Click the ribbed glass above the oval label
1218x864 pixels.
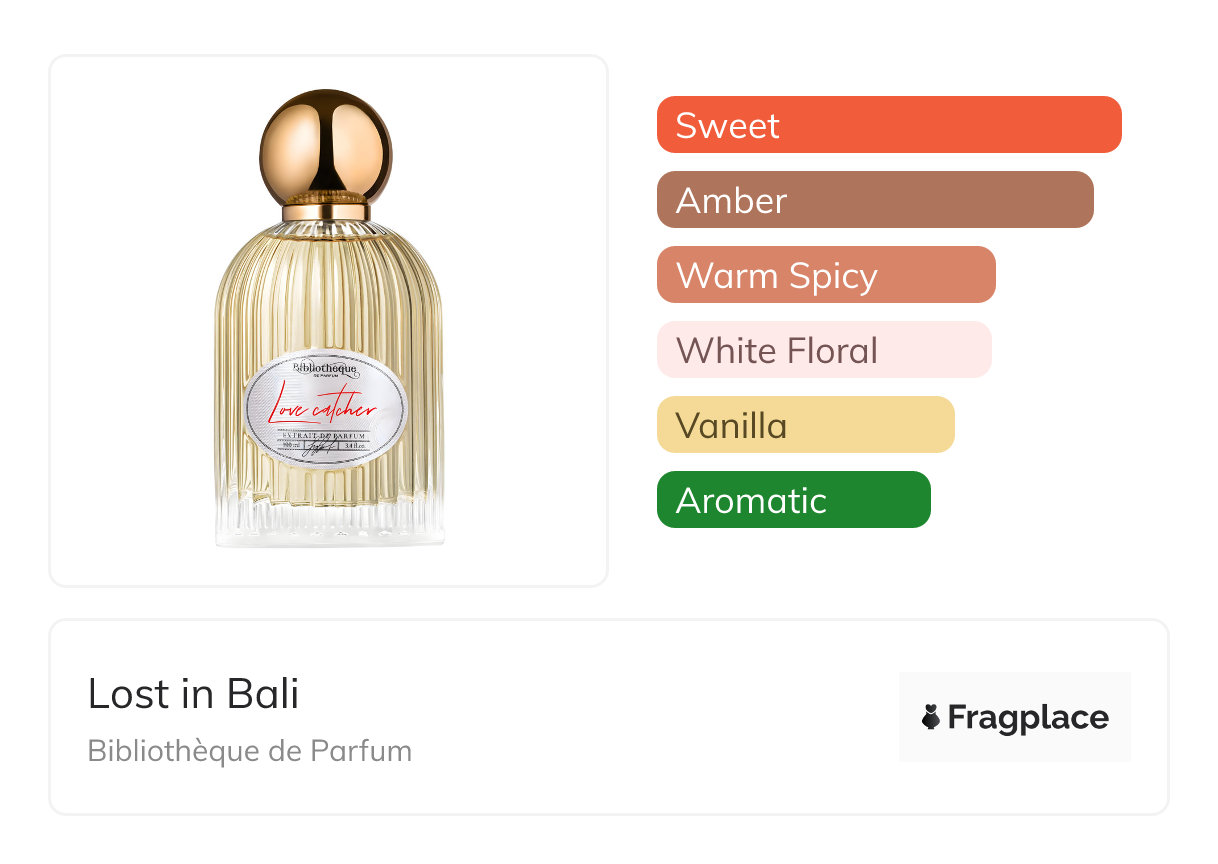329,290
